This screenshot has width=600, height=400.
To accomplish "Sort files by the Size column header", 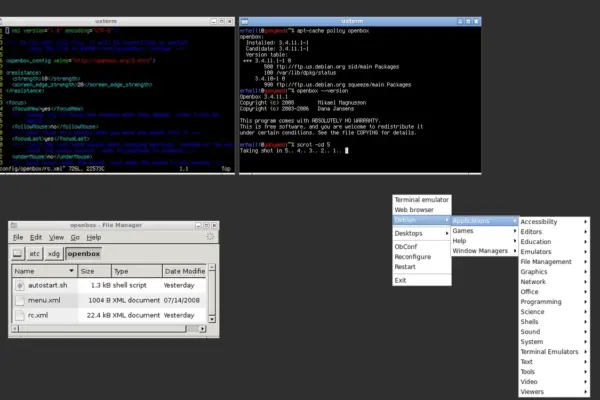I will (x=95, y=271).
